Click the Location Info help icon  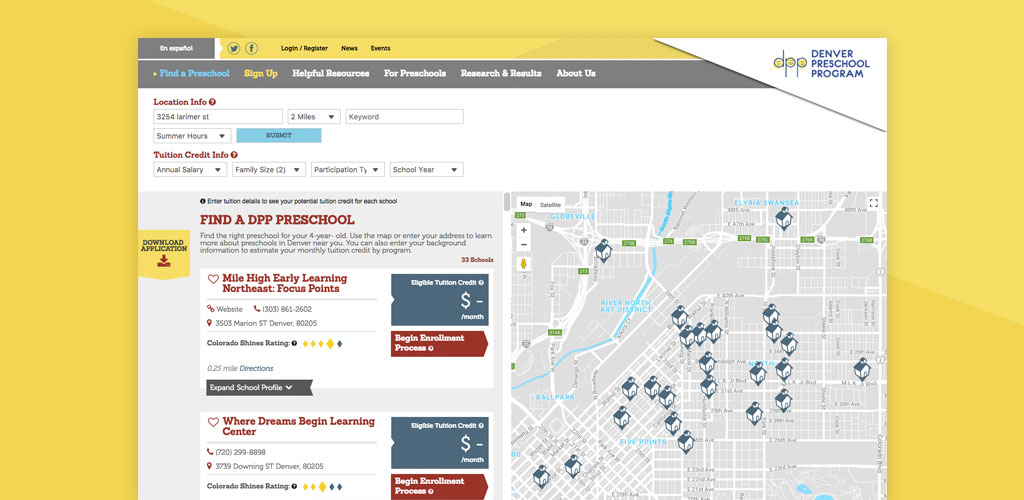[213, 102]
